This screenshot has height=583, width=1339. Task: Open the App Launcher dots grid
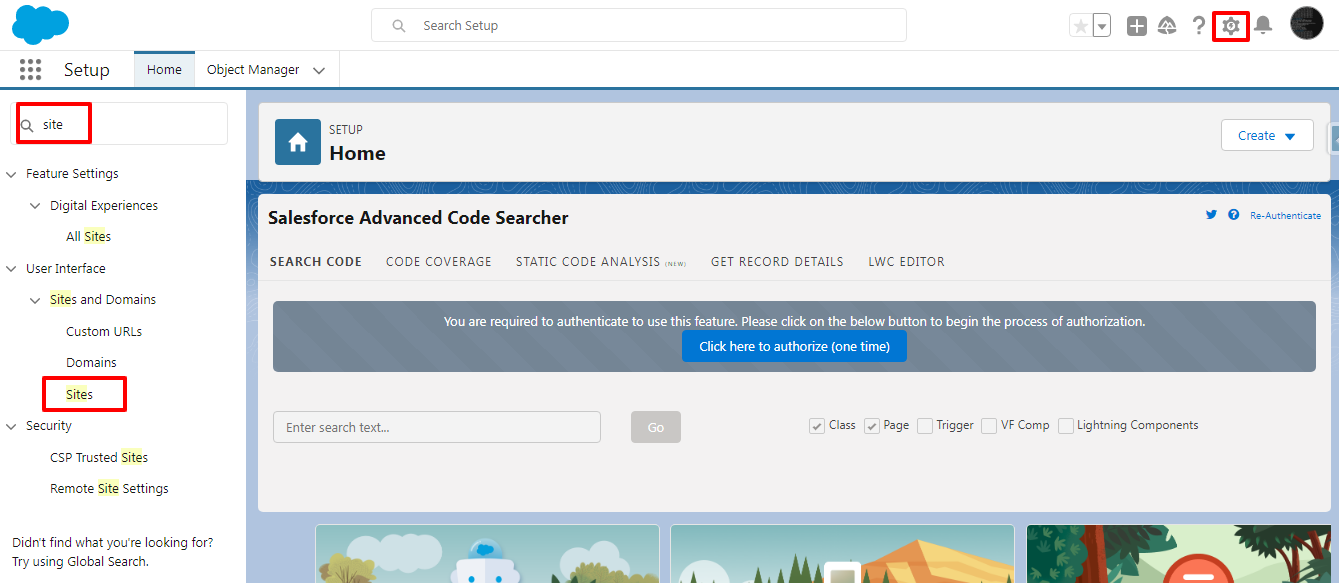pos(30,69)
